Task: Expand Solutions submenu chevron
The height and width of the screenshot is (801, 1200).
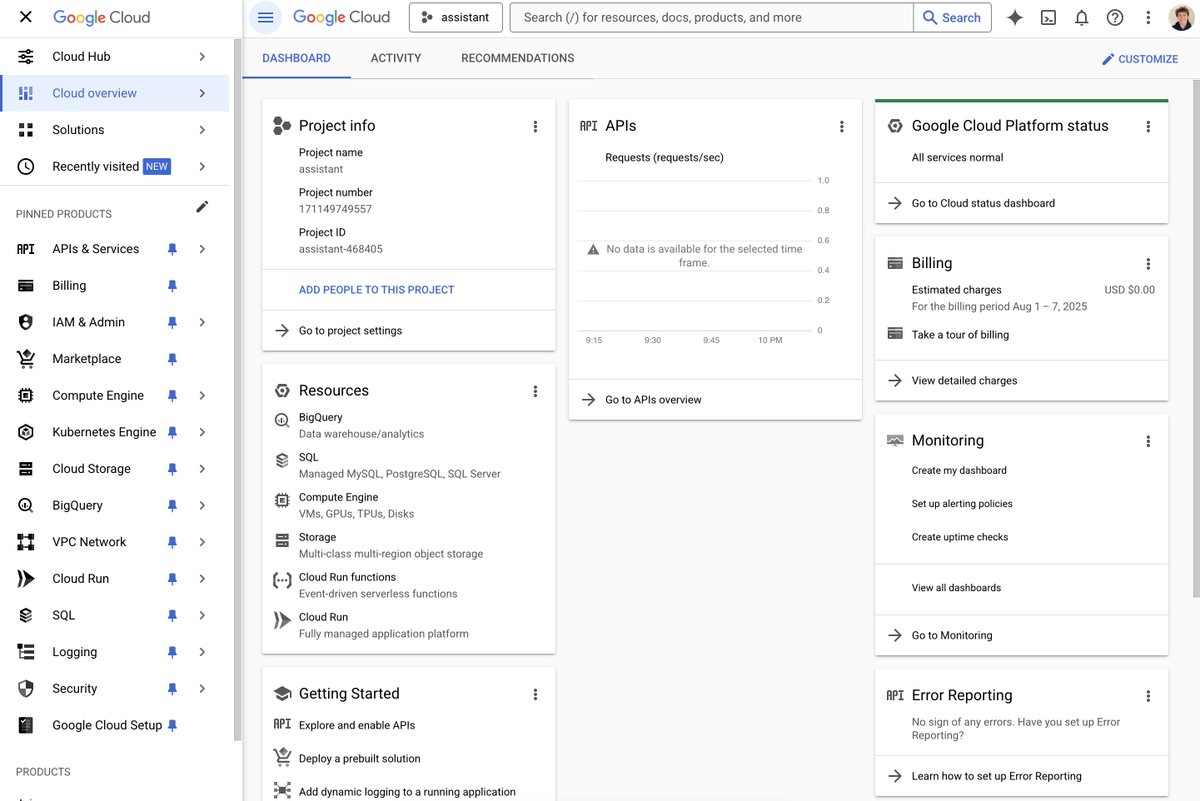Action: tap(202, 130)
